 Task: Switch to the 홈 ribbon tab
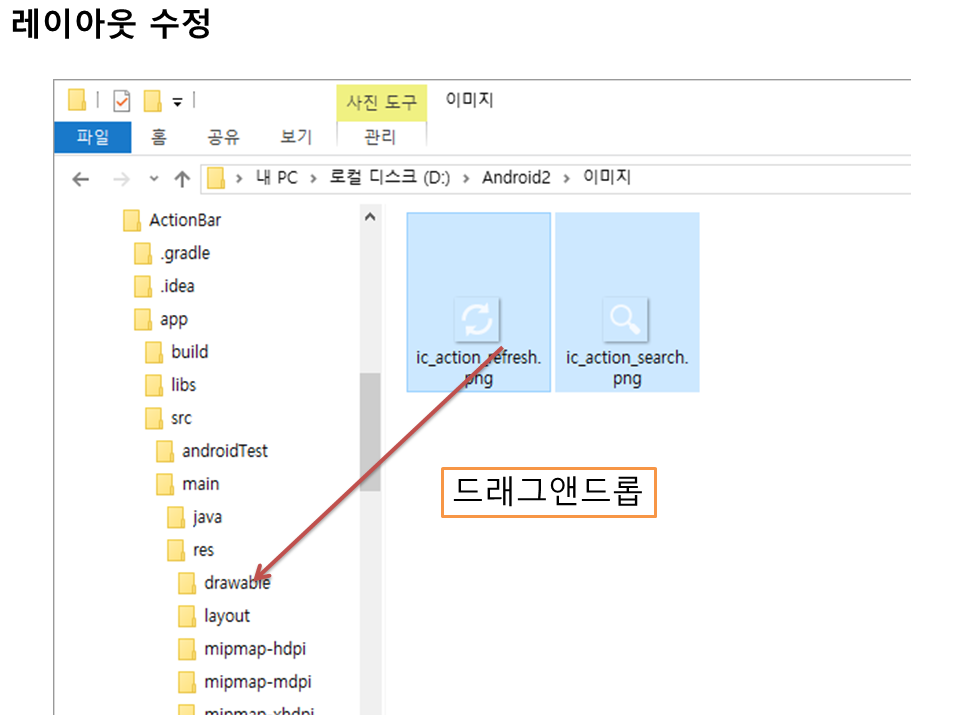point(159,137)
